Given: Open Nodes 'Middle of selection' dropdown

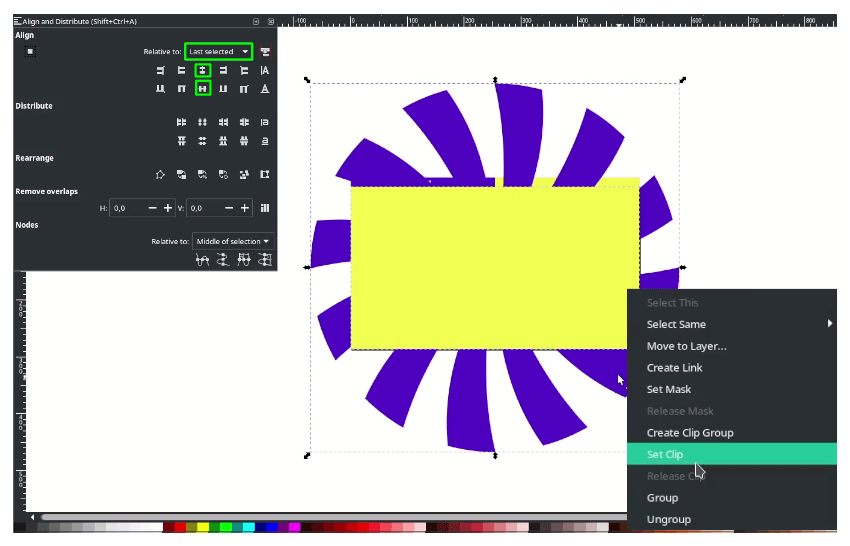Looking at the screenshot, I should coord(233,241).
